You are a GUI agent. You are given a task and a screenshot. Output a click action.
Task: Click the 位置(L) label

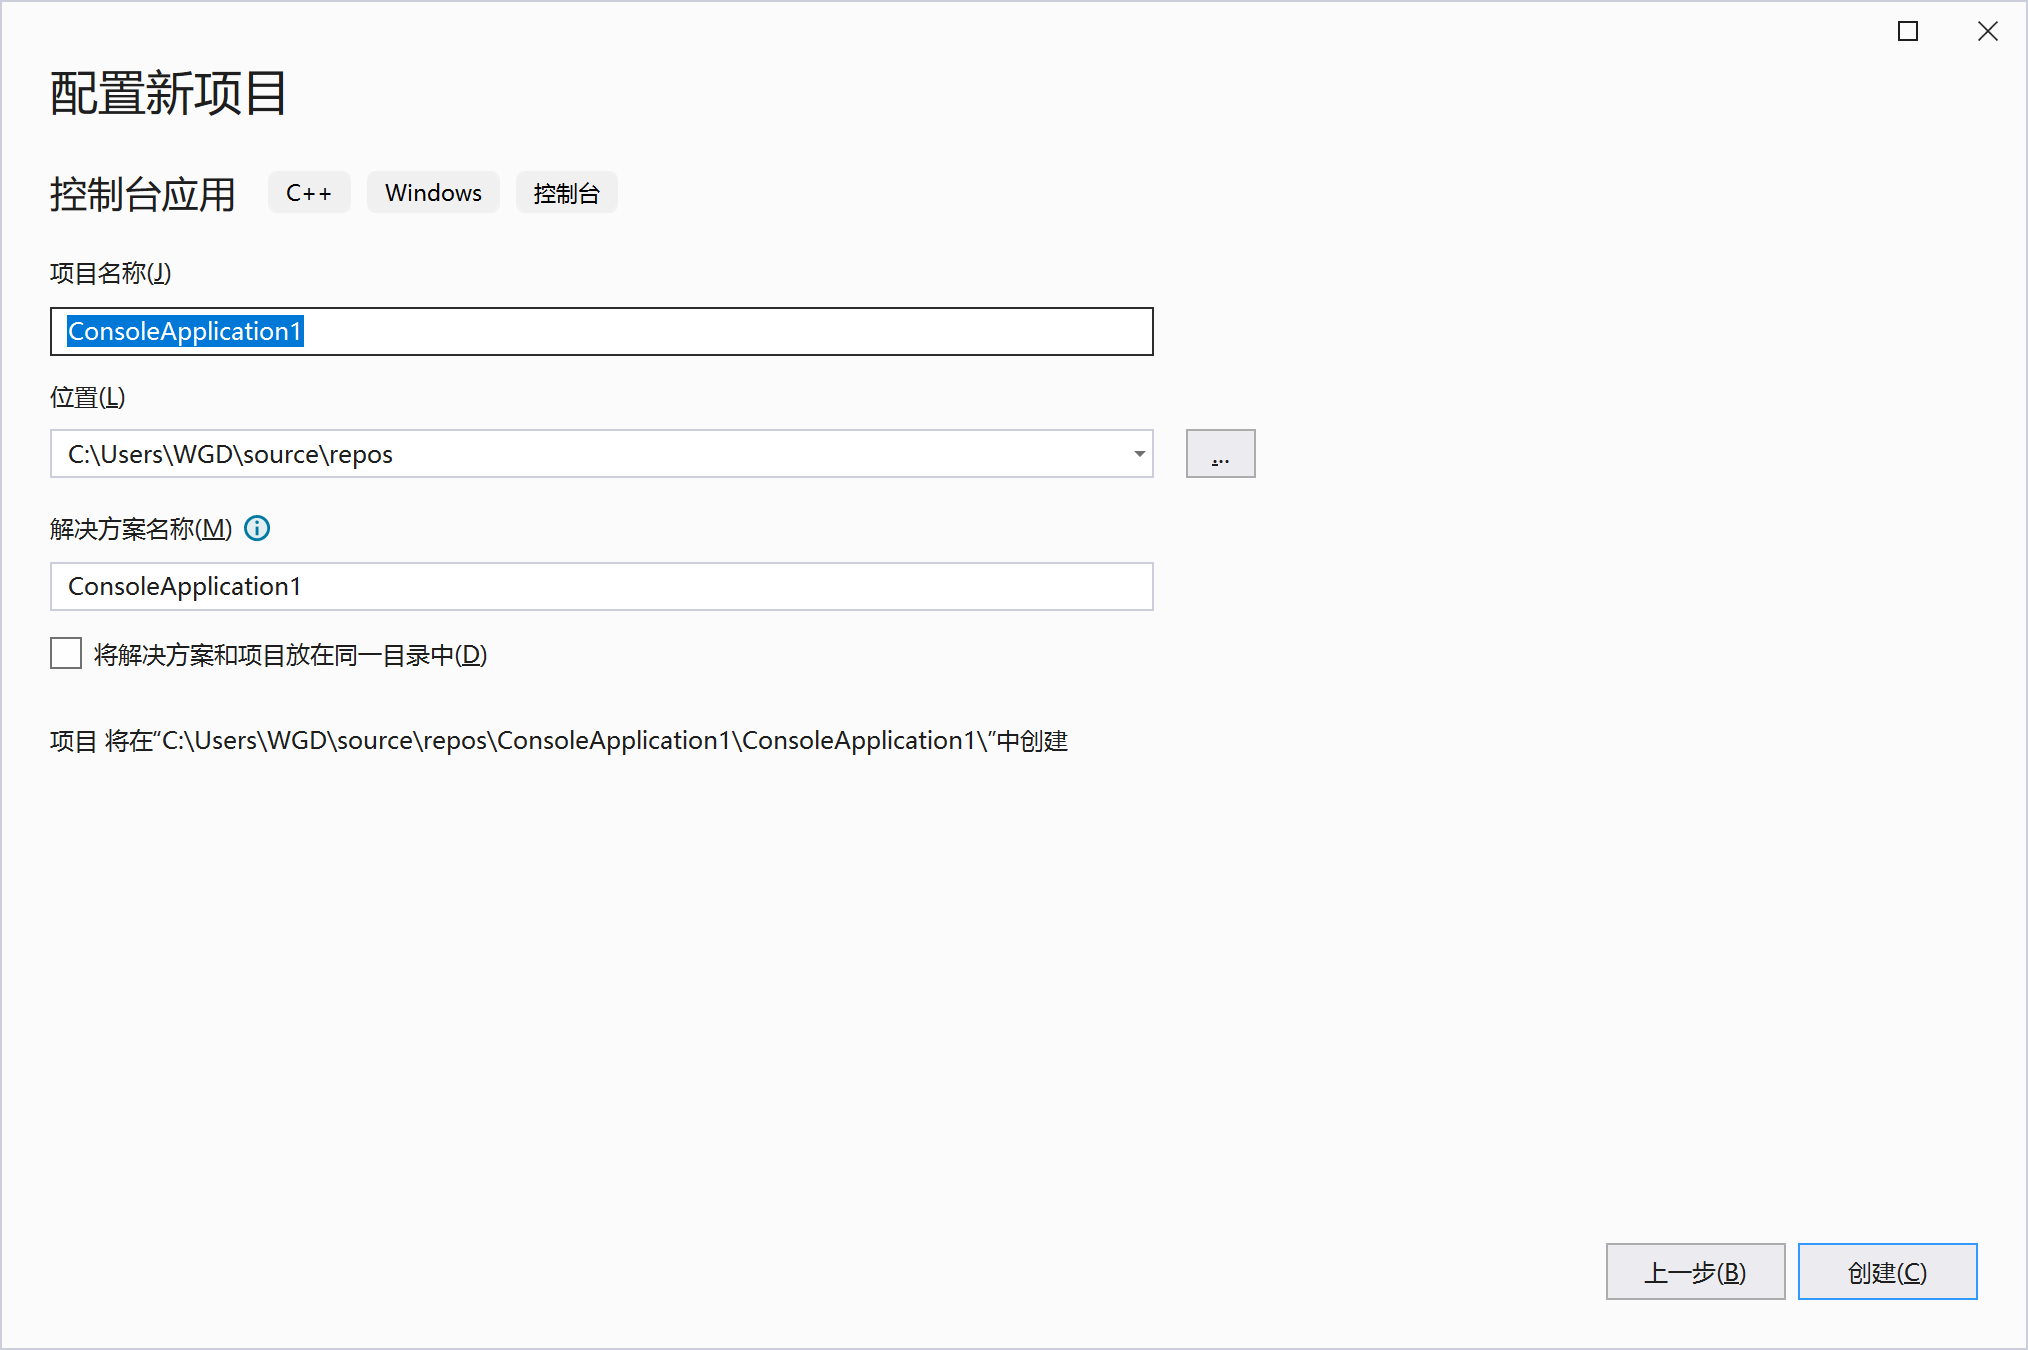(88, 397)
